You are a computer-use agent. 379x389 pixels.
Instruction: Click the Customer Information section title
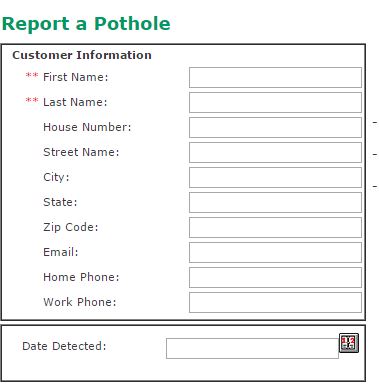[x=82, y=55]
